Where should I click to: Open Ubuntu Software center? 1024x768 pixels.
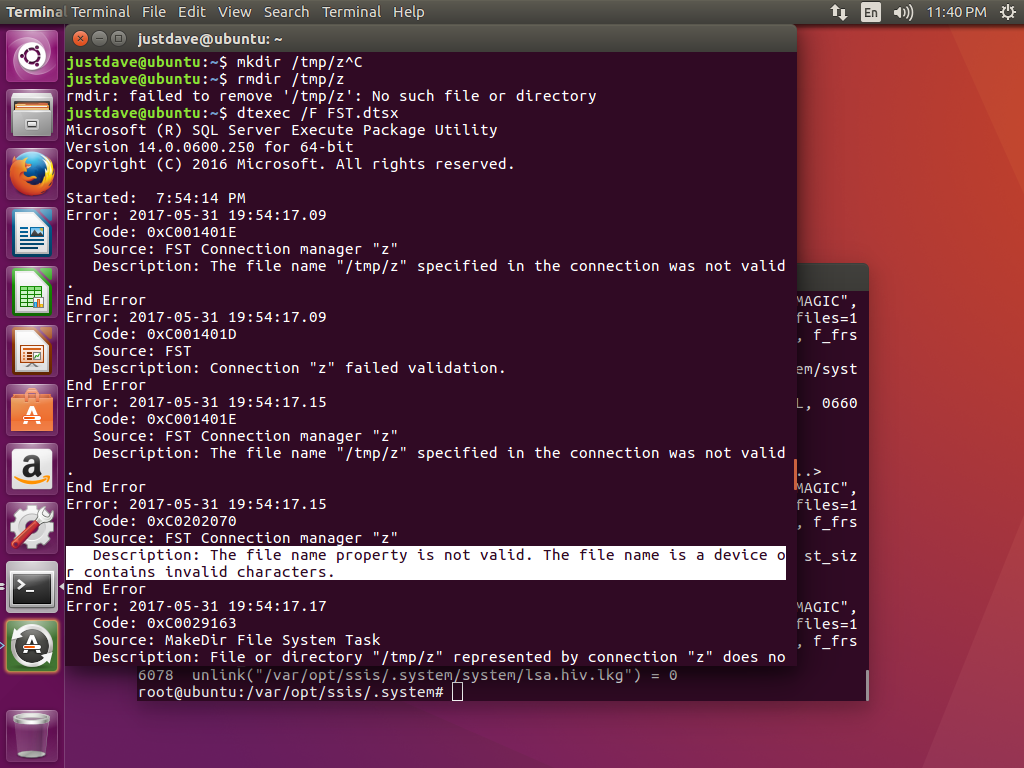pyautogui.click(x=32, y=411)
